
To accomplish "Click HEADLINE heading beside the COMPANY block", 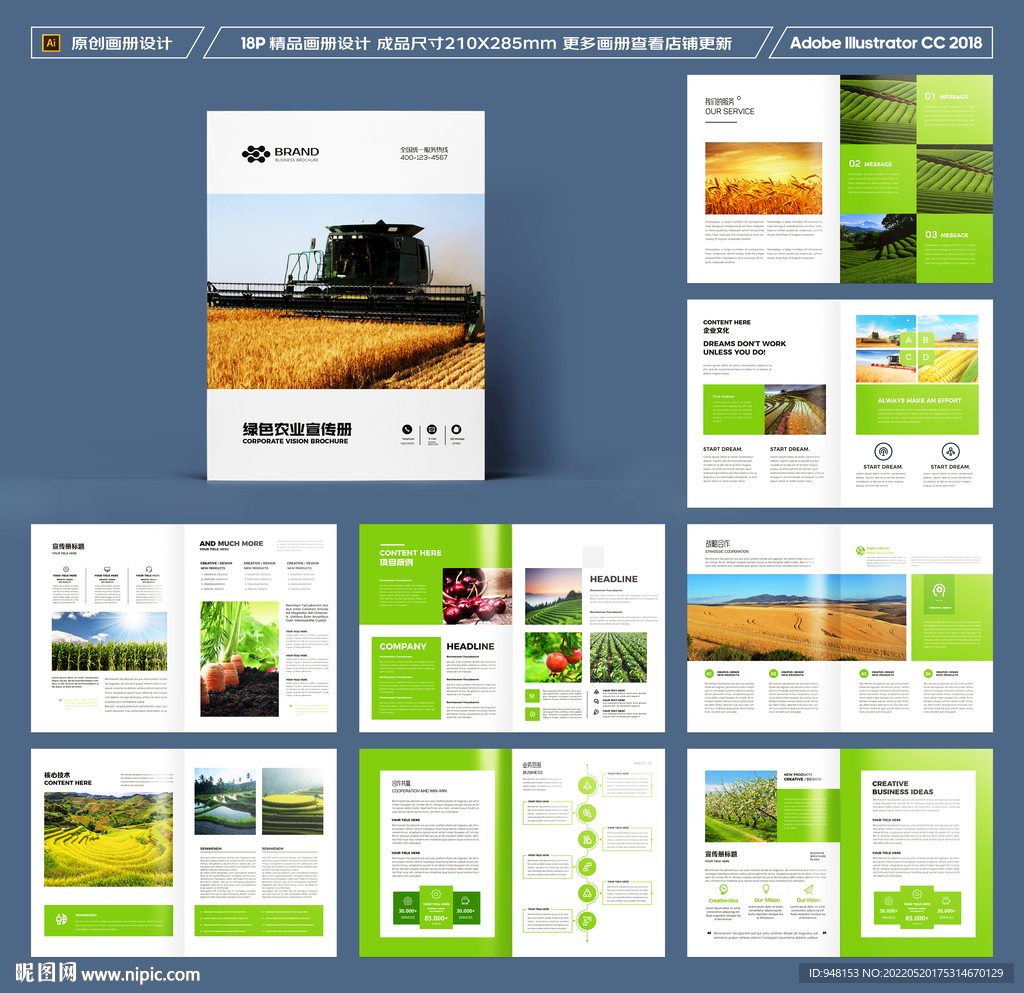I will point(470,646).
